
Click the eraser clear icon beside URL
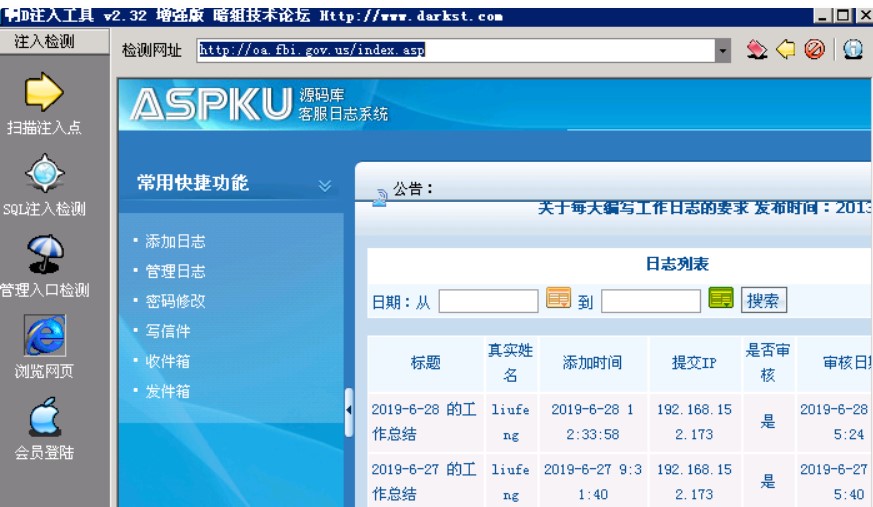757,50
